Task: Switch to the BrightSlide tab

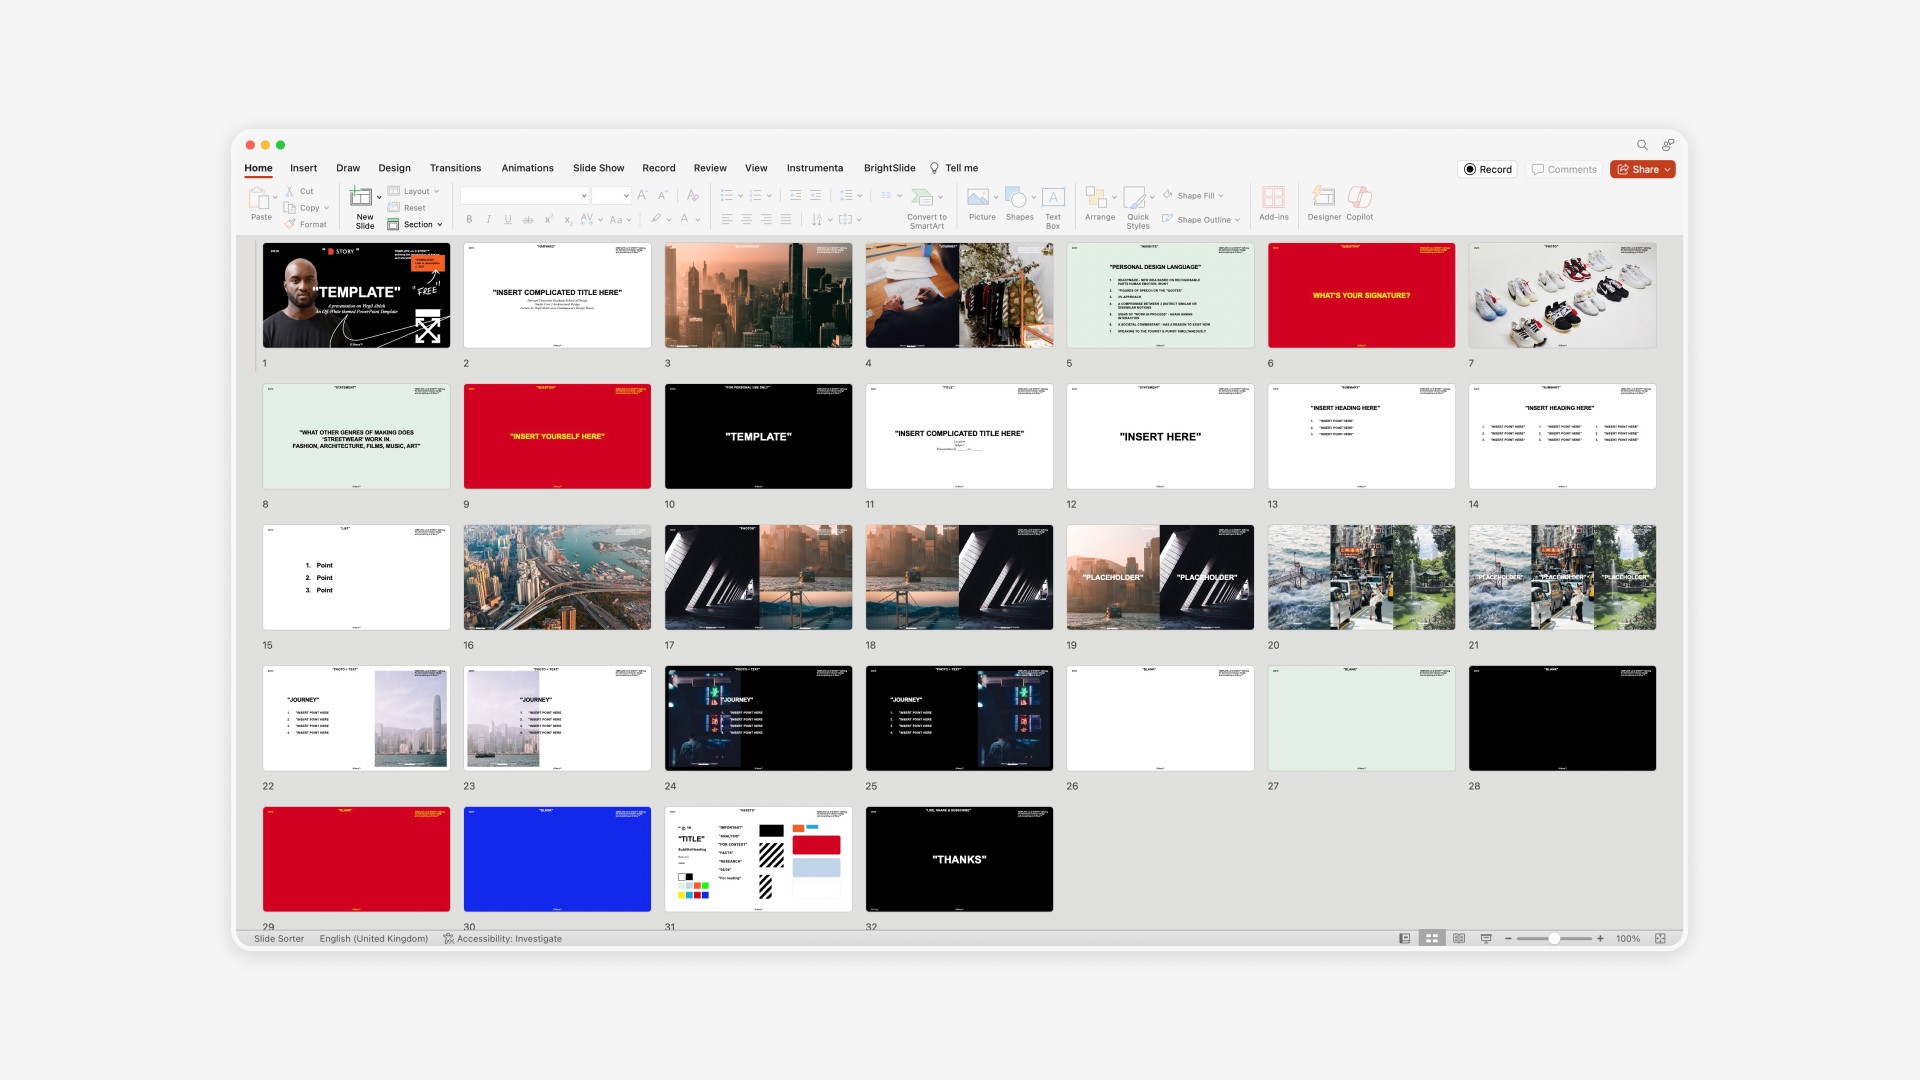Action: click(889, 168)
